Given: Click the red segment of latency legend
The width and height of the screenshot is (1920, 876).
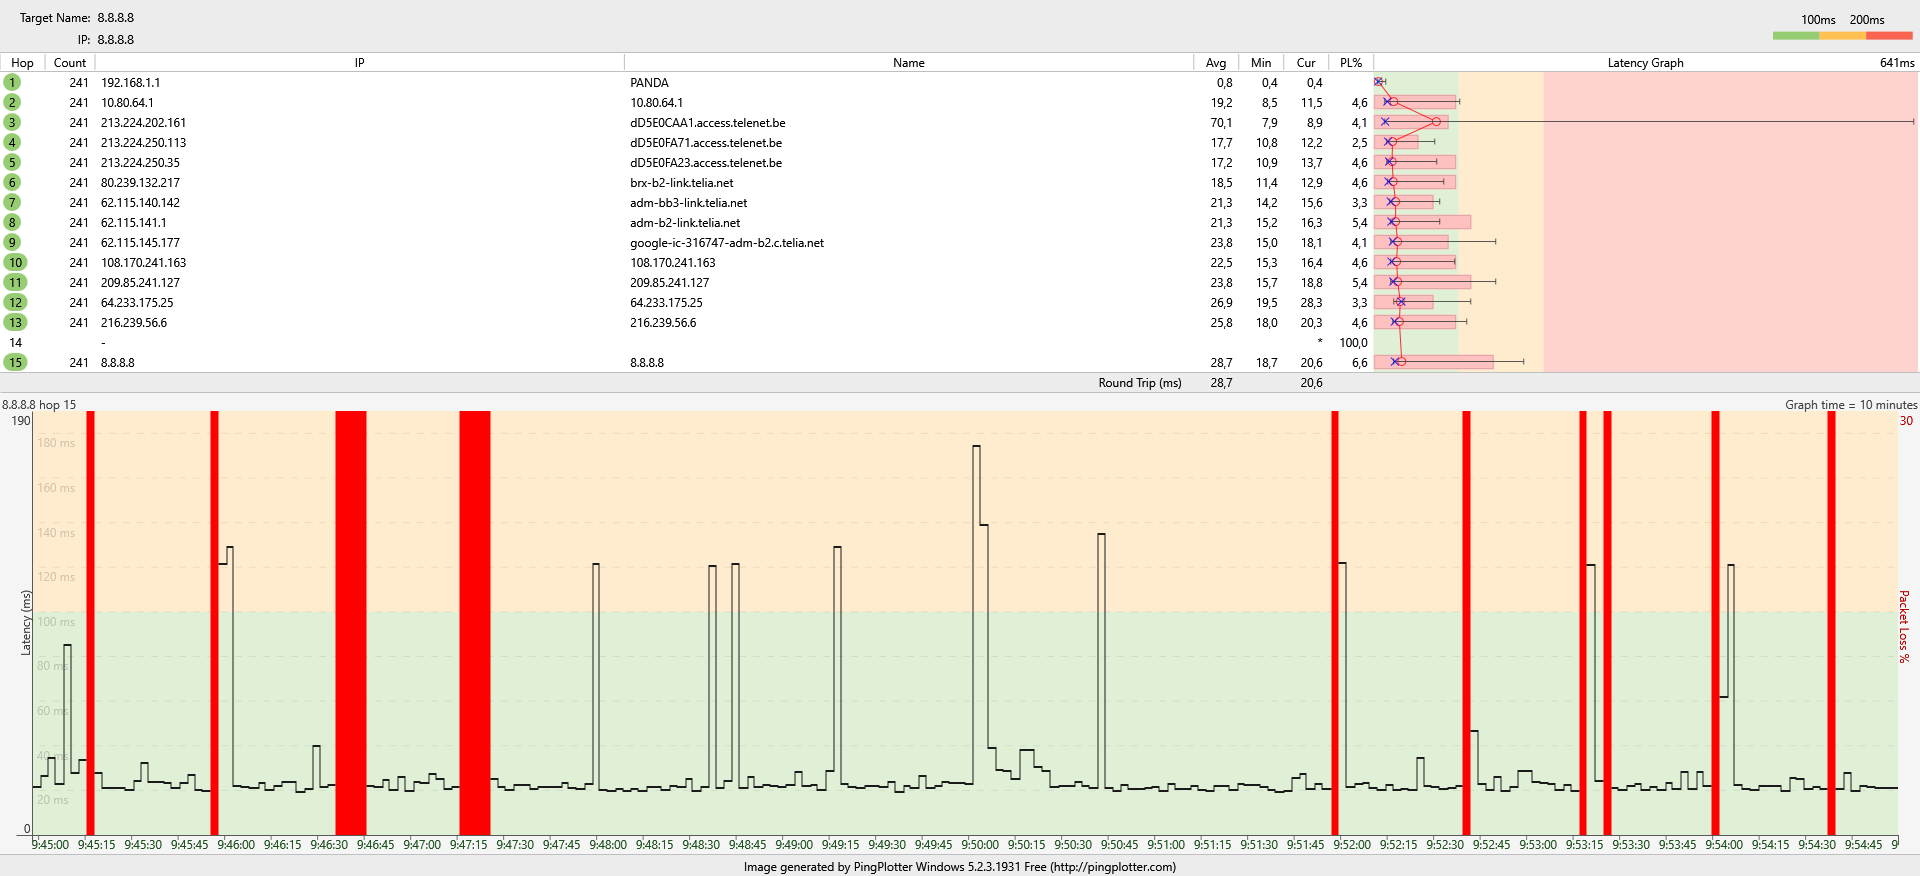Looking at the screenshot, I should (x=1889, y=36).
